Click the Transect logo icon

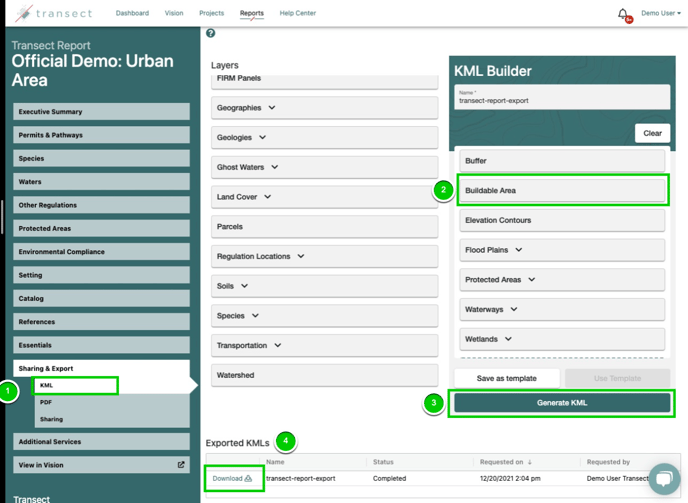pos(25,13)
